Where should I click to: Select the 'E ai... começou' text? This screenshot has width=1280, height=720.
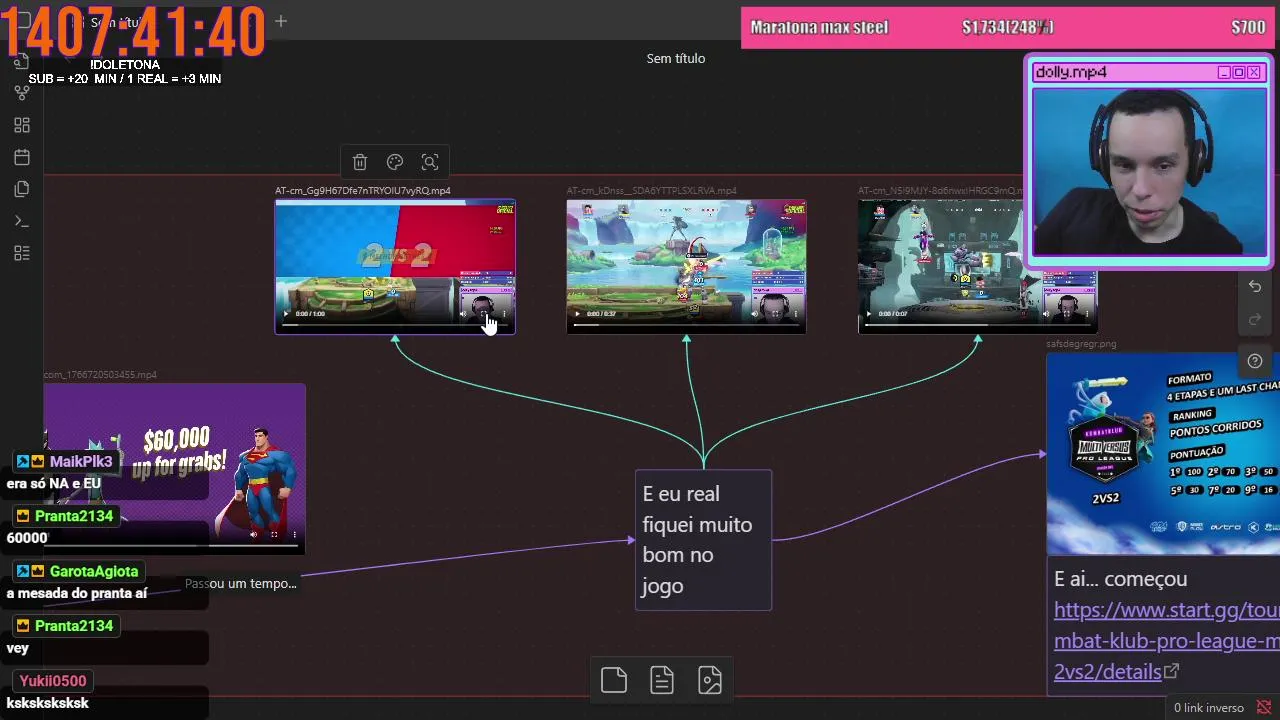(x=1120, y=579)
